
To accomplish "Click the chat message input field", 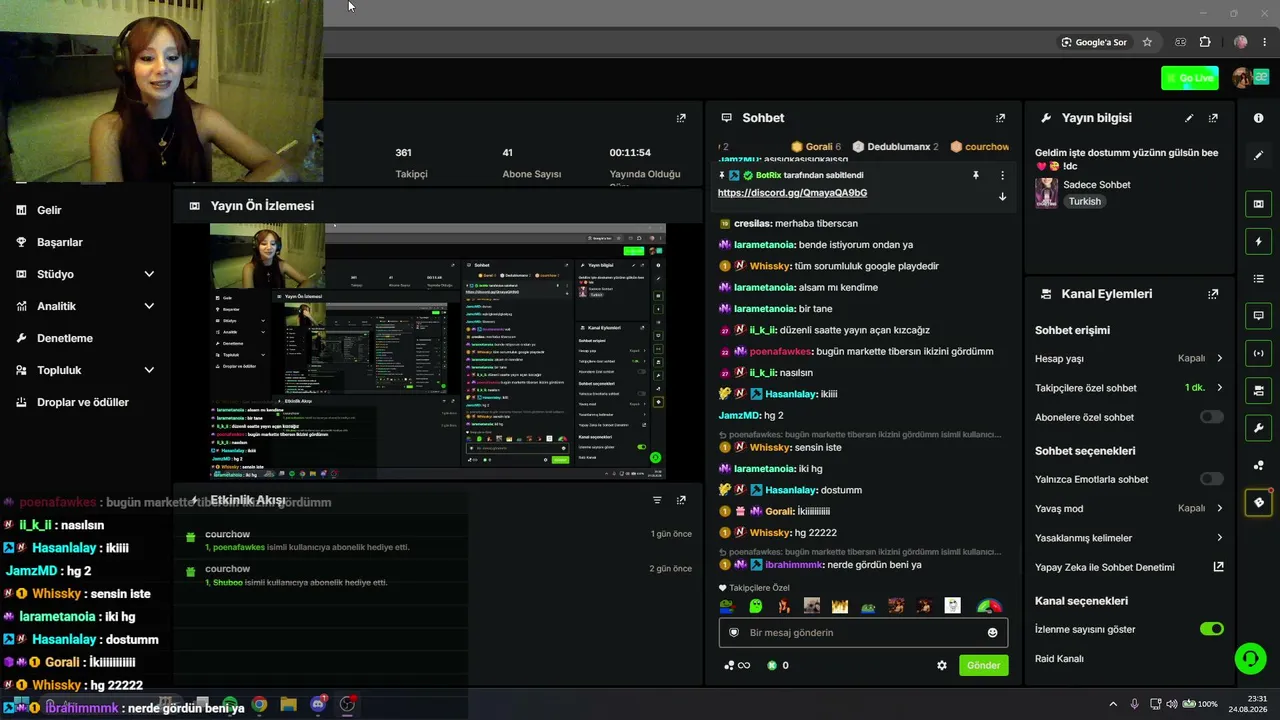I will tap(863, 632).
